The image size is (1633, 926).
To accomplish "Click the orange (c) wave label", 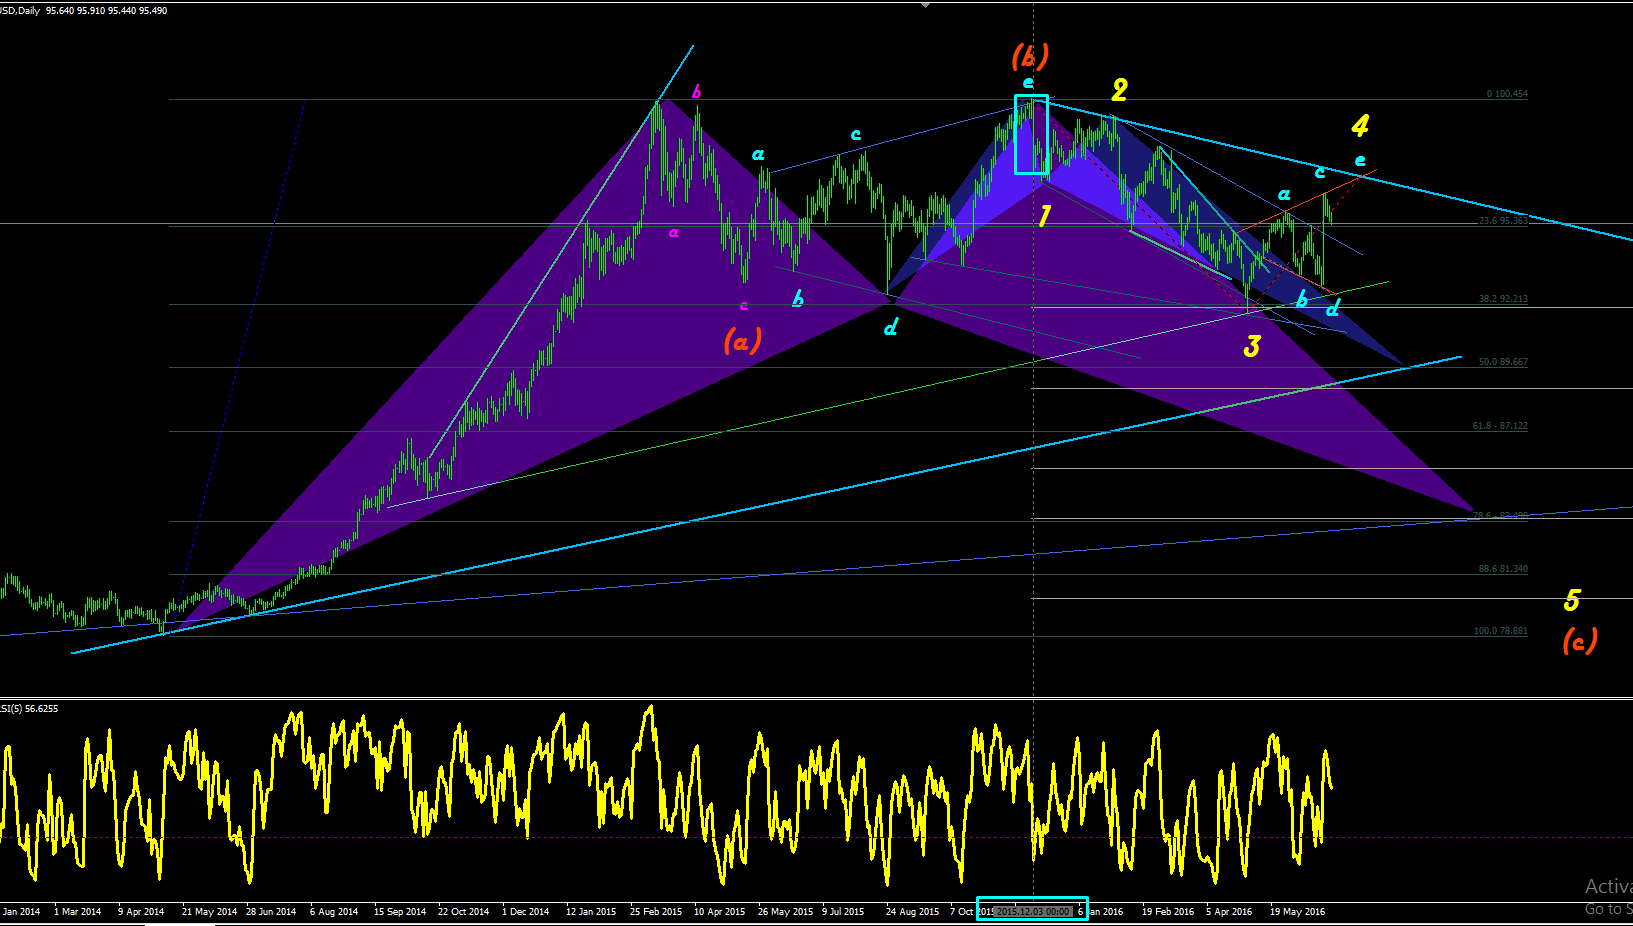I will 1580,640.
